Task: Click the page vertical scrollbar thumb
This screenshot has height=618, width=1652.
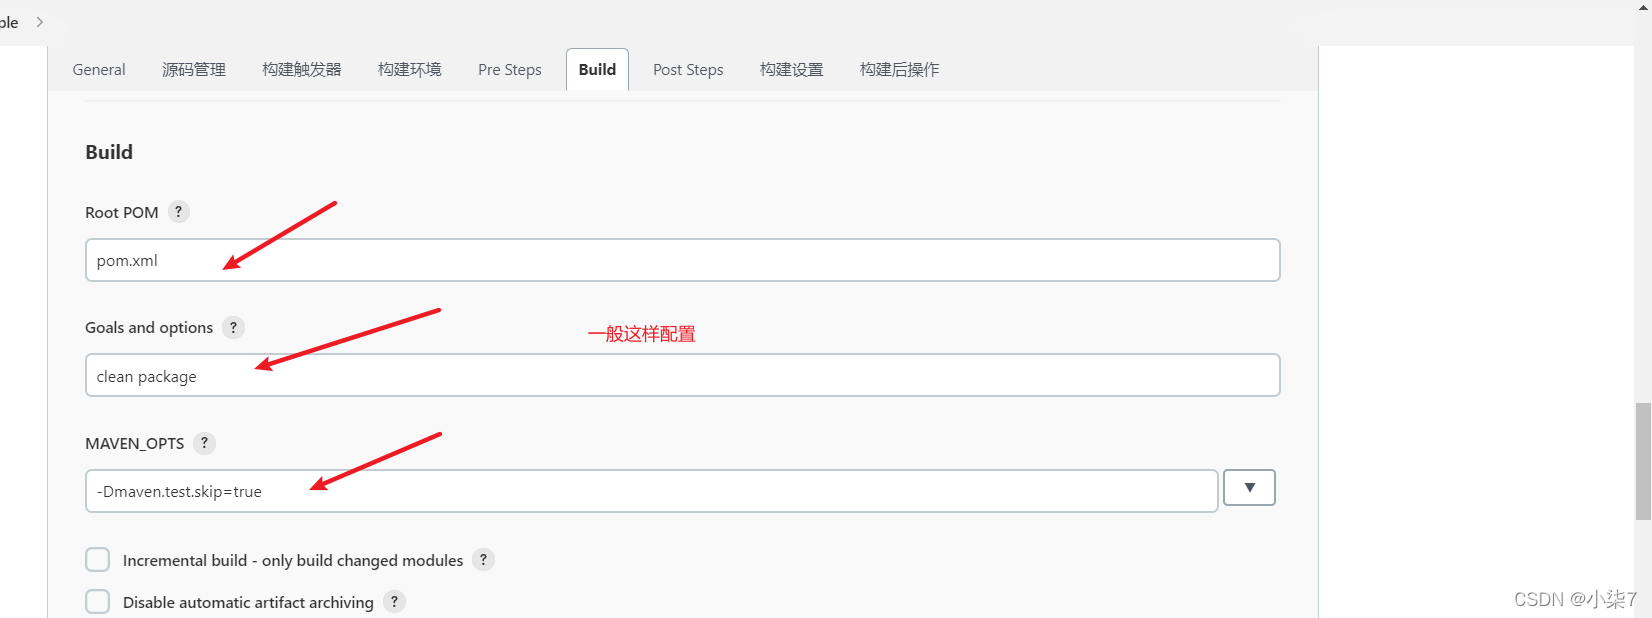Action: point(1643,461)
